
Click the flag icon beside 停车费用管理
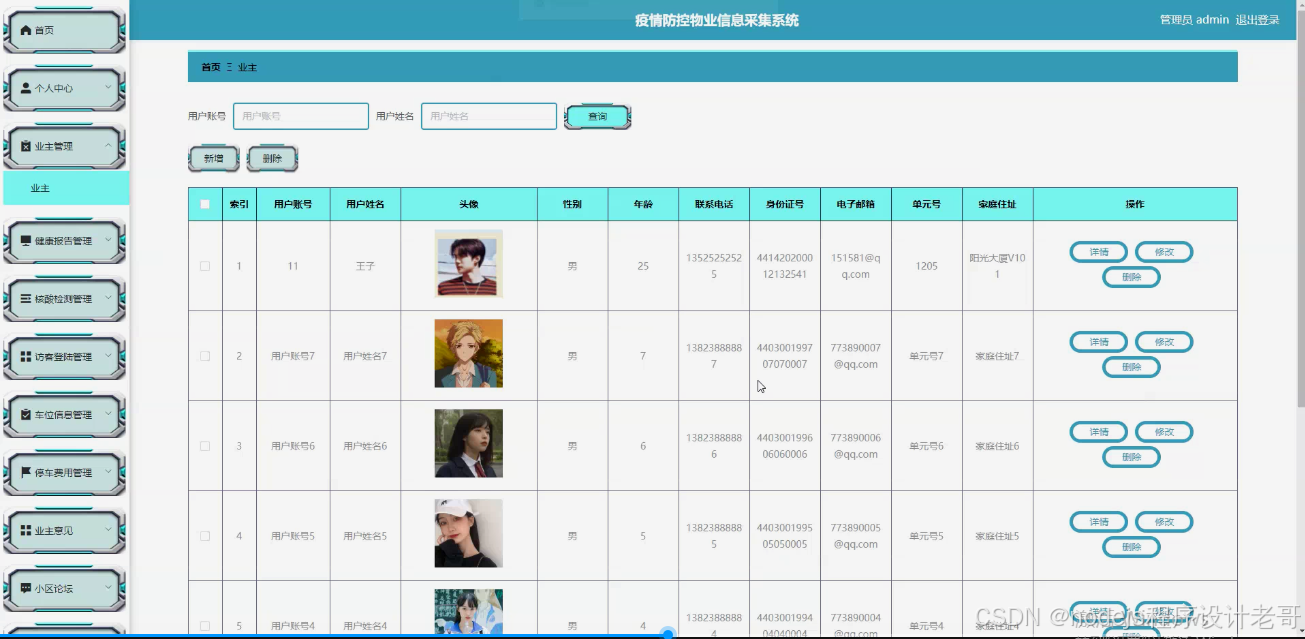point(26,472)
